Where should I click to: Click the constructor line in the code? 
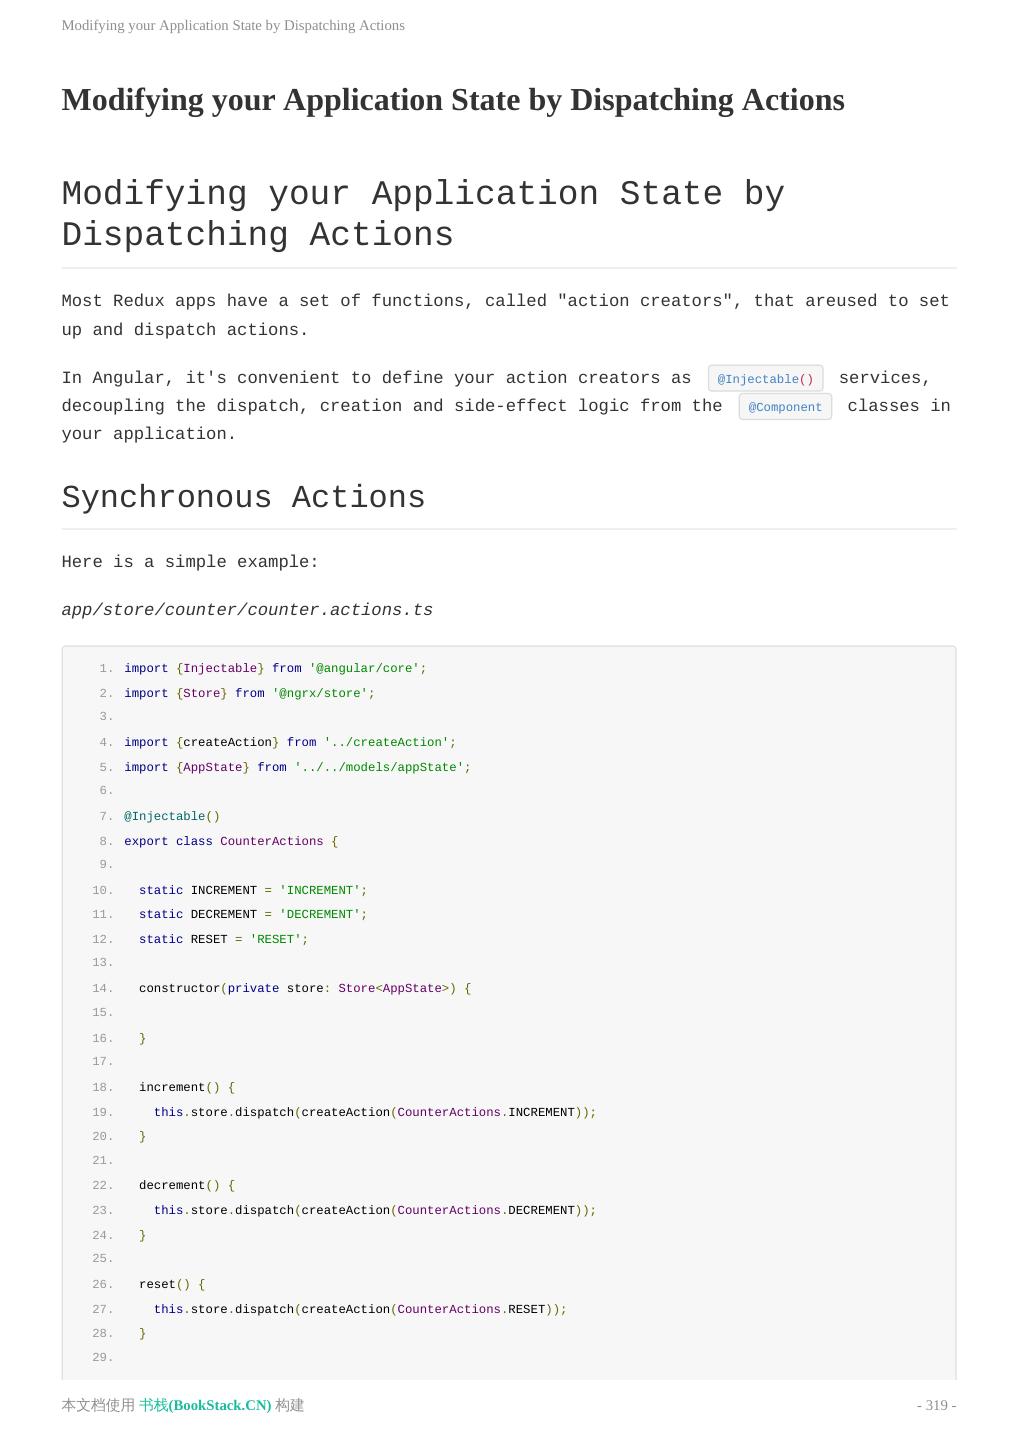tap(304, 988)
